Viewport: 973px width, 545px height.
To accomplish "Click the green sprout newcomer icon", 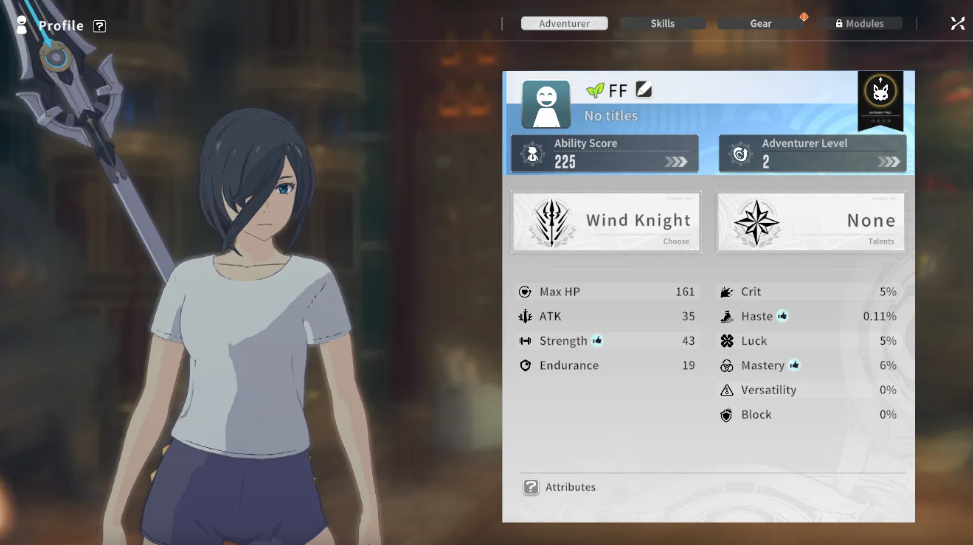I will coord(595,91).
